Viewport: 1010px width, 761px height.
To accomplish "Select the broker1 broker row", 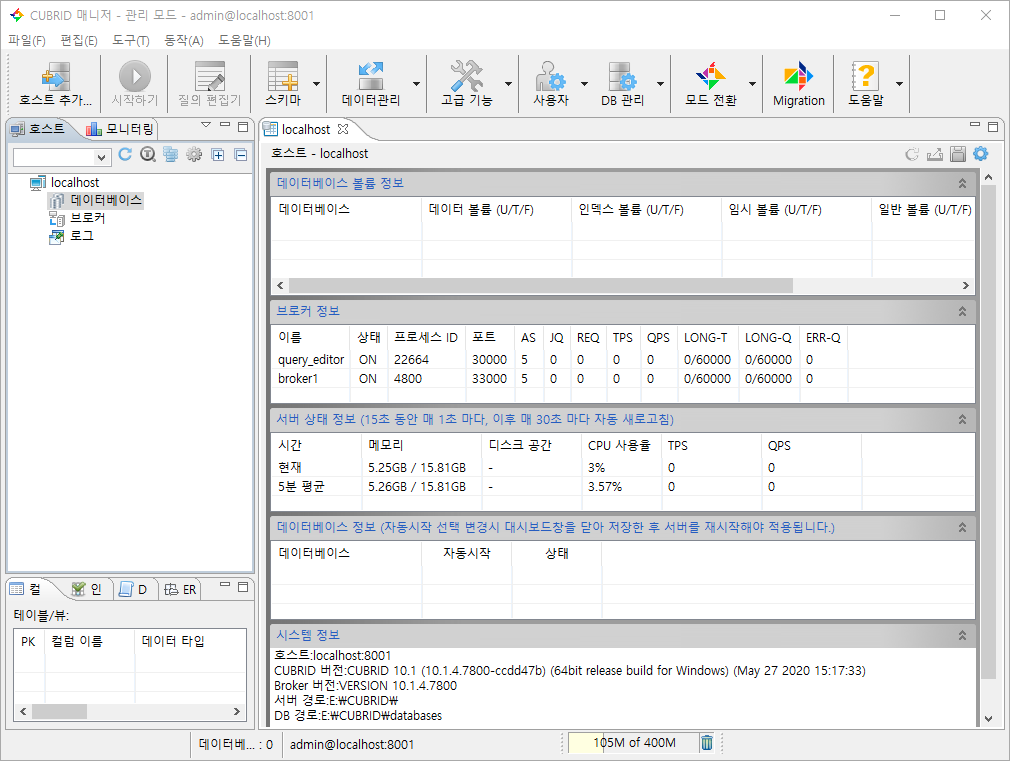I will [x=622, y=379].
